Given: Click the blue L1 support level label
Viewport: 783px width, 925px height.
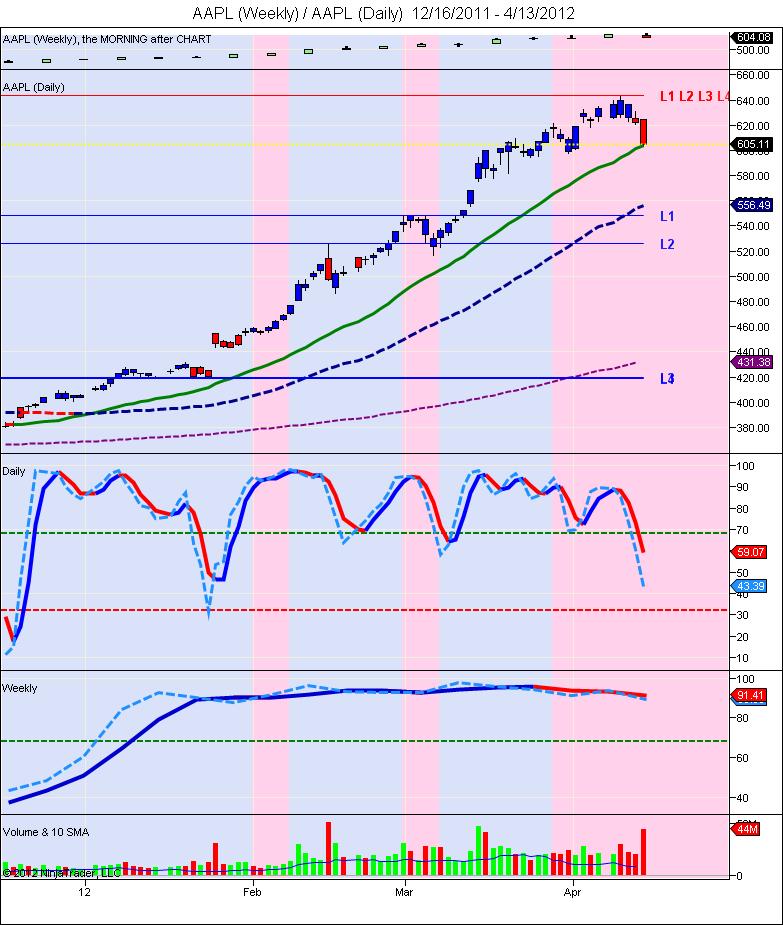Looking at the screenshot, I should [667, 217].
